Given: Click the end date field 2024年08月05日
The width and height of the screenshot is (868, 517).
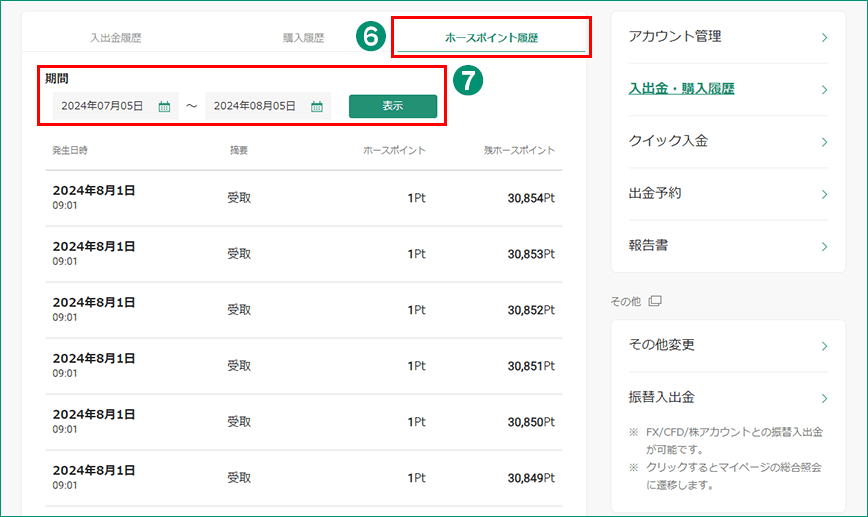Looking at the screenshot, I should tap(268, 106).
